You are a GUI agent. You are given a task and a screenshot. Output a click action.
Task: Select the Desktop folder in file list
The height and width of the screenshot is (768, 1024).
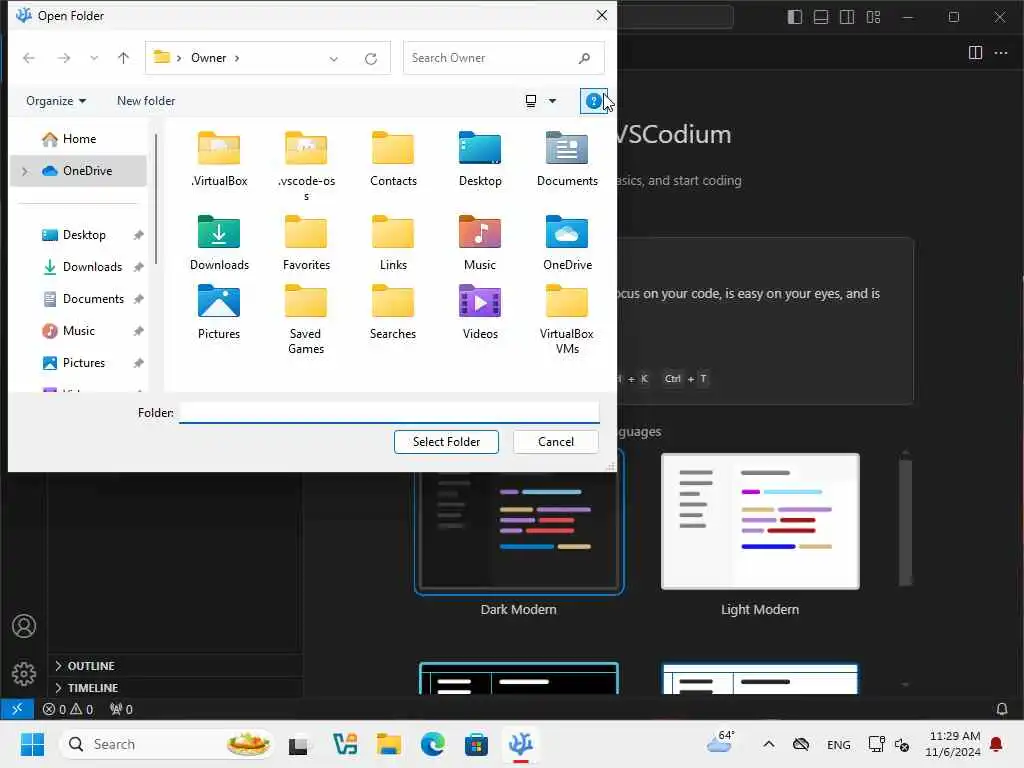pyautogui.click(x=480, y=159)
